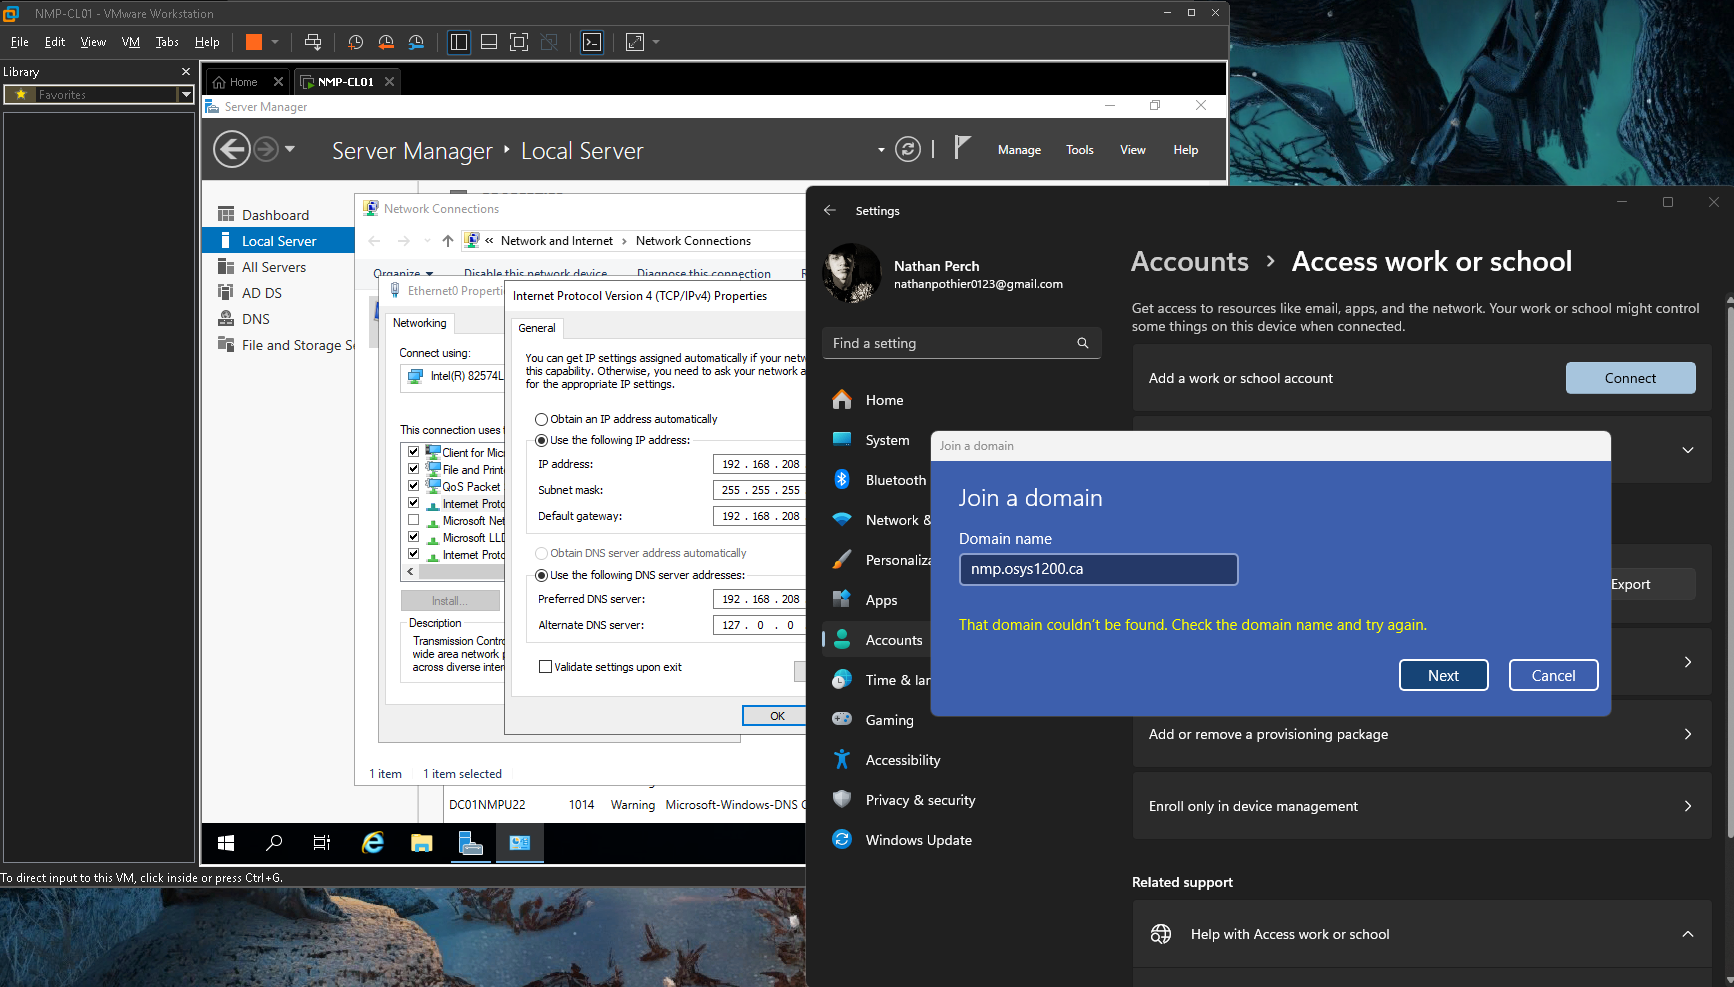Click the VMware take snapshot icon
Image resolution: width=1734 pixels, height=987 pixels.
pos(355,42)
